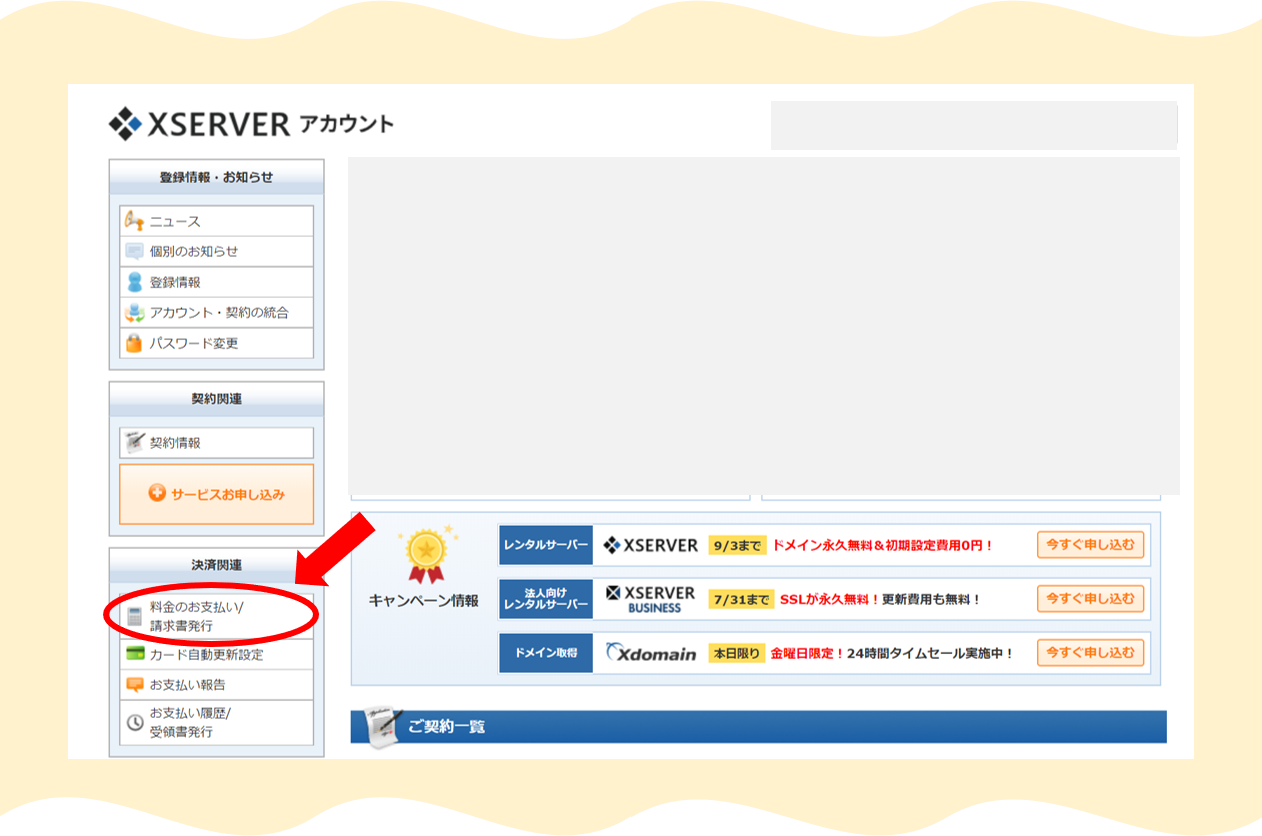Open 契約情報 in sidebar
The width and height of the screenshot is (1262, 836).
click(x=216, y=442)
